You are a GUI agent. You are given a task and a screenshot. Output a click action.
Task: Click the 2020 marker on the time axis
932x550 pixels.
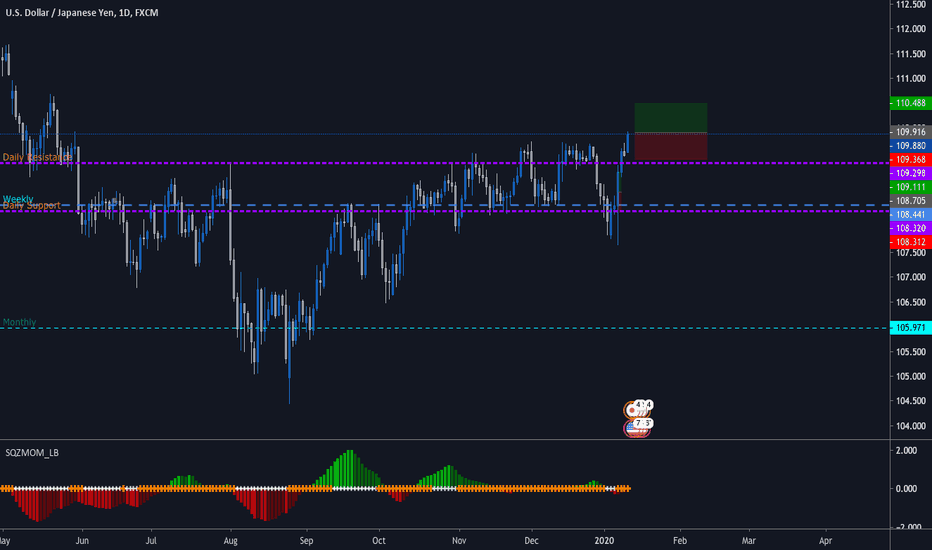(605, 538)
